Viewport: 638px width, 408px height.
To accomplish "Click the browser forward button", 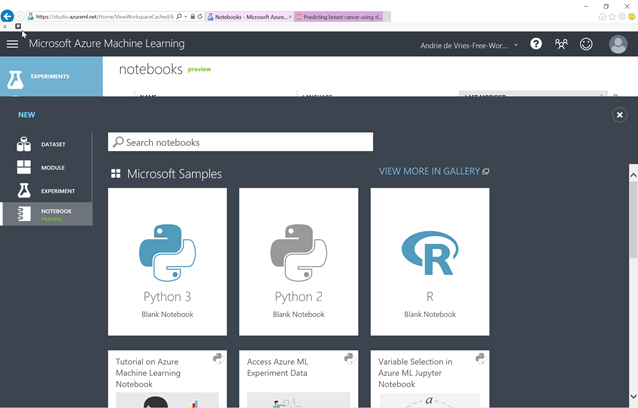I will (20, 17).
